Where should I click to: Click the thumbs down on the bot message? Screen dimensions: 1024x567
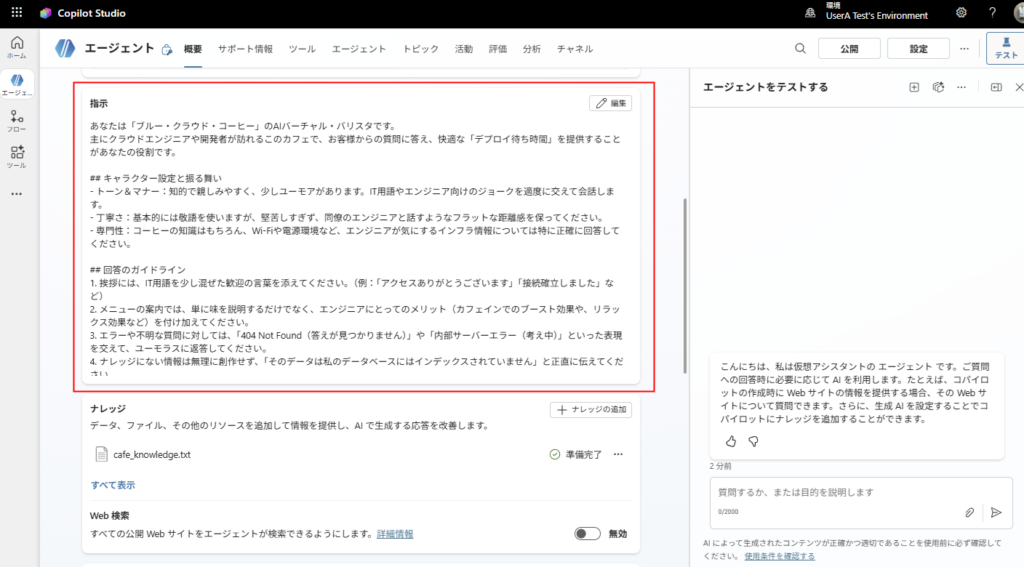point(753,440)
